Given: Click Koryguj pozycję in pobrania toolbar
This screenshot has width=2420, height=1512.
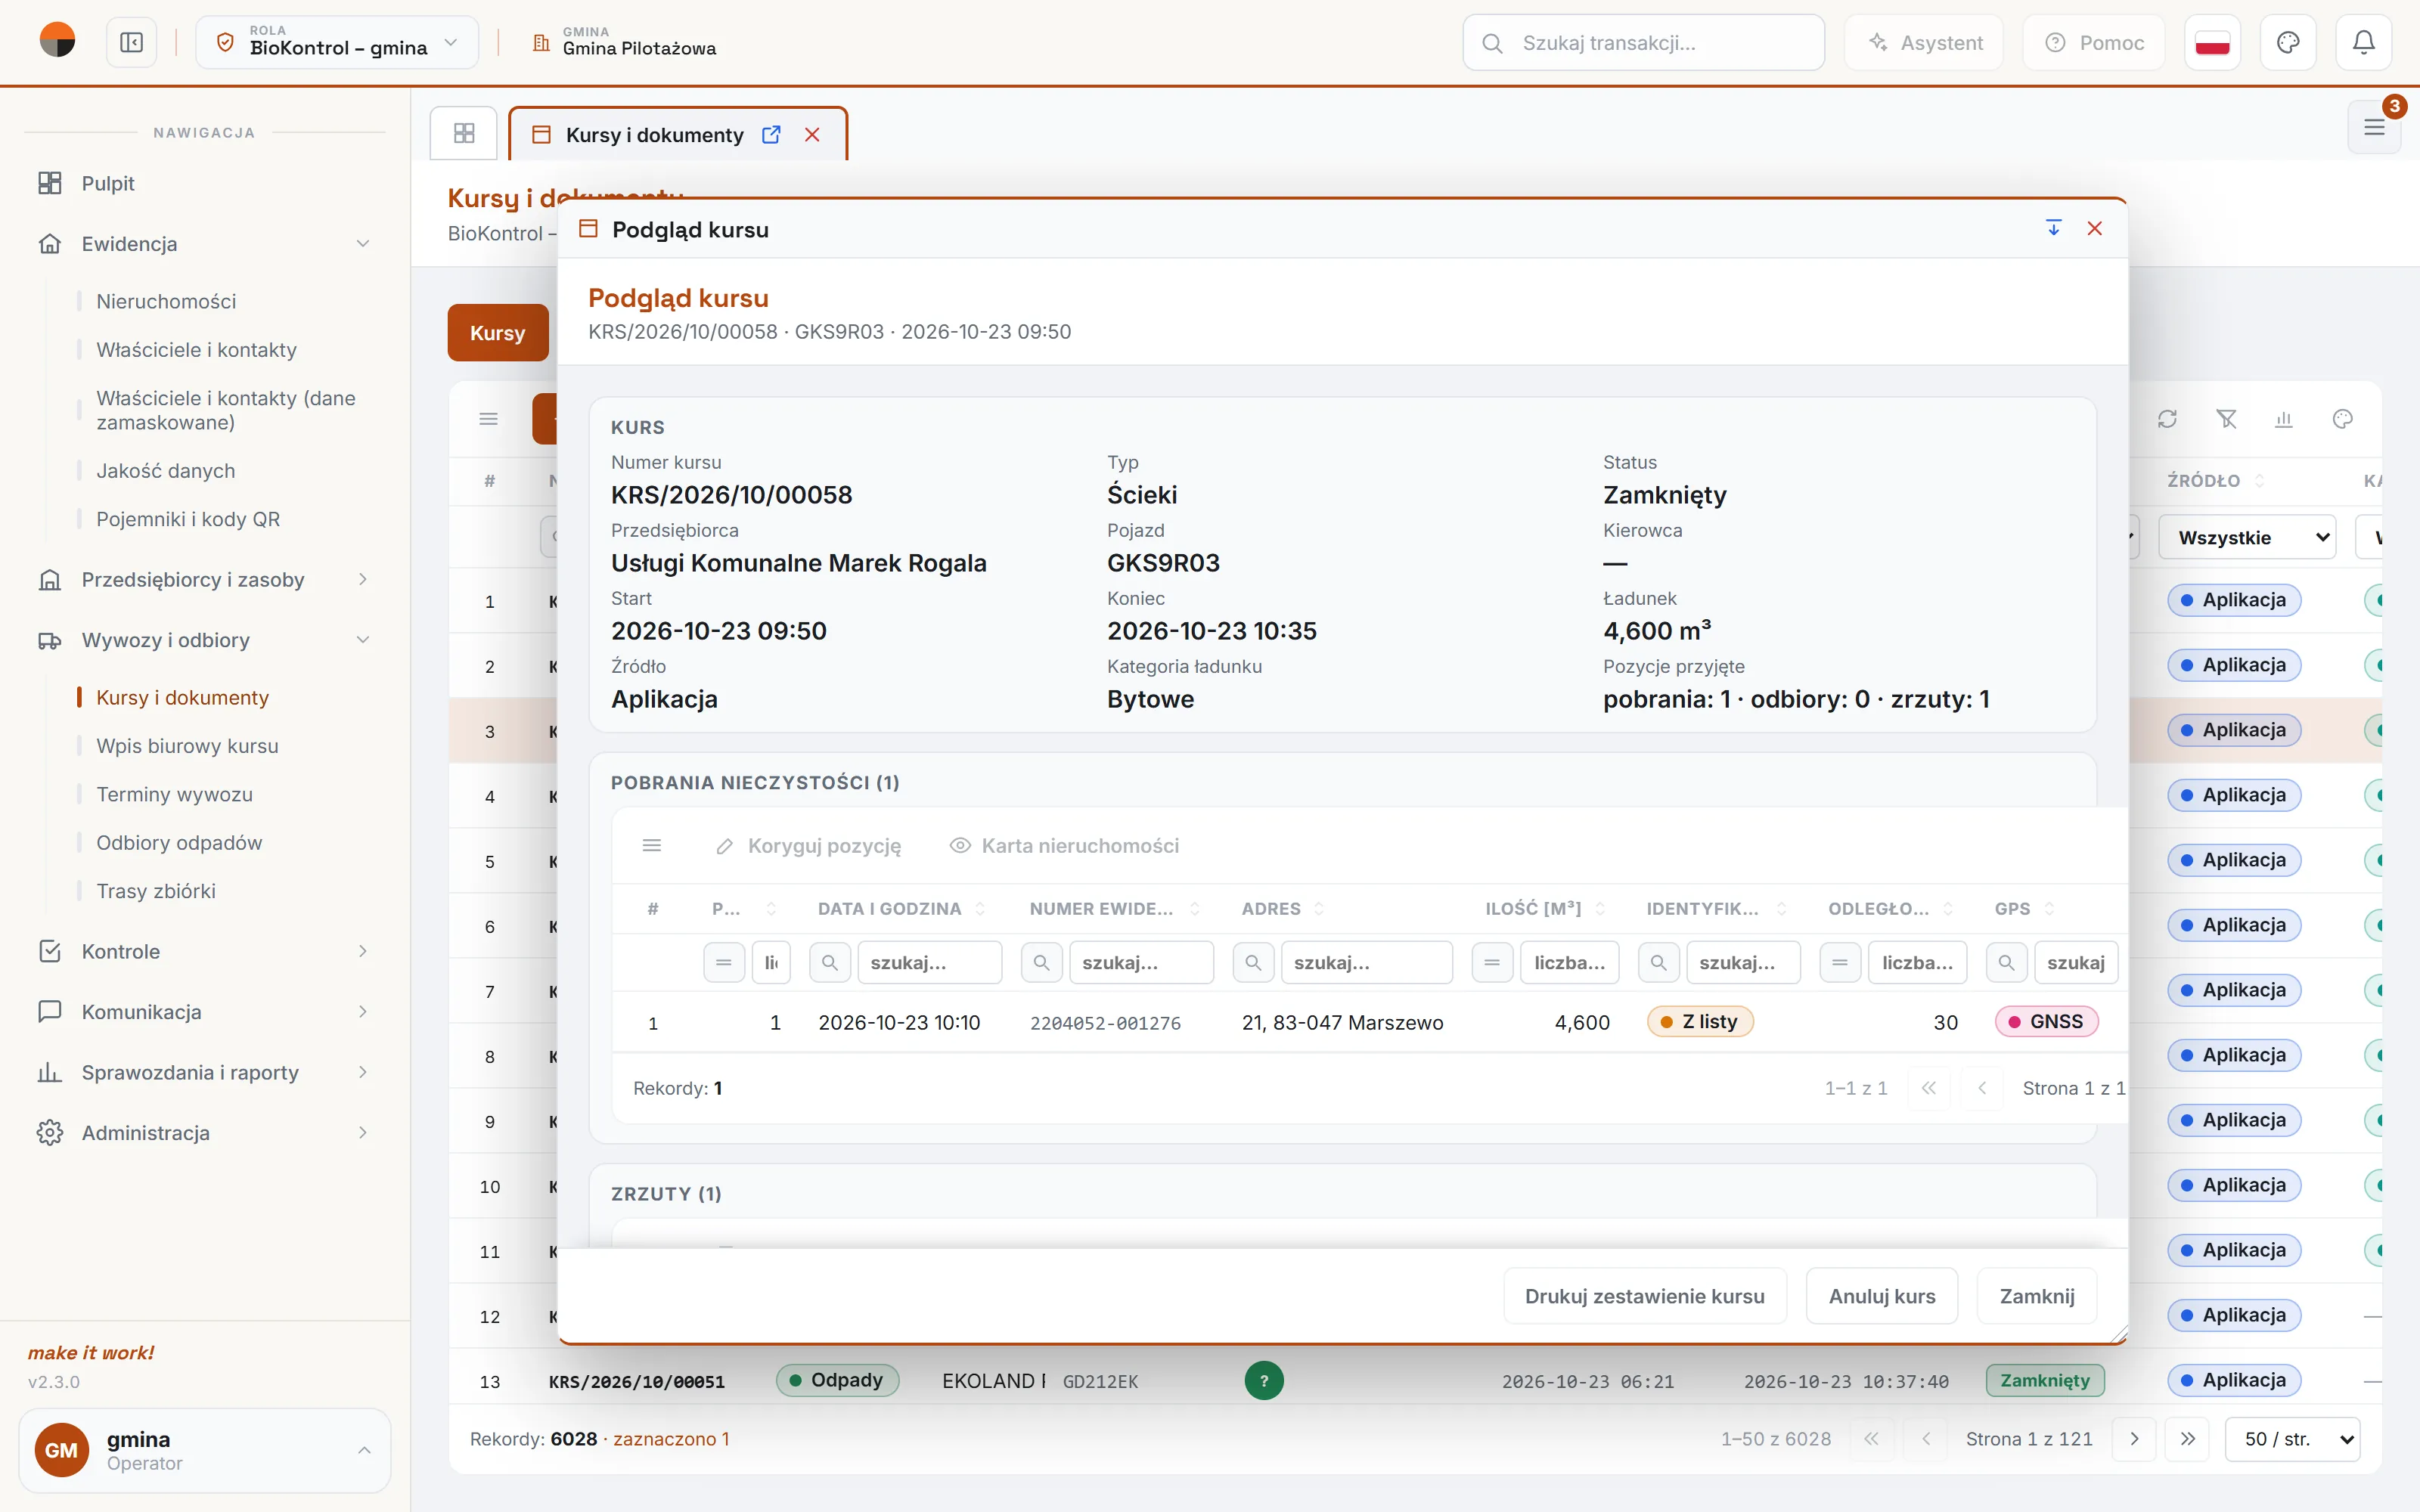Looking at the screenshot, I should pos(808,846).
